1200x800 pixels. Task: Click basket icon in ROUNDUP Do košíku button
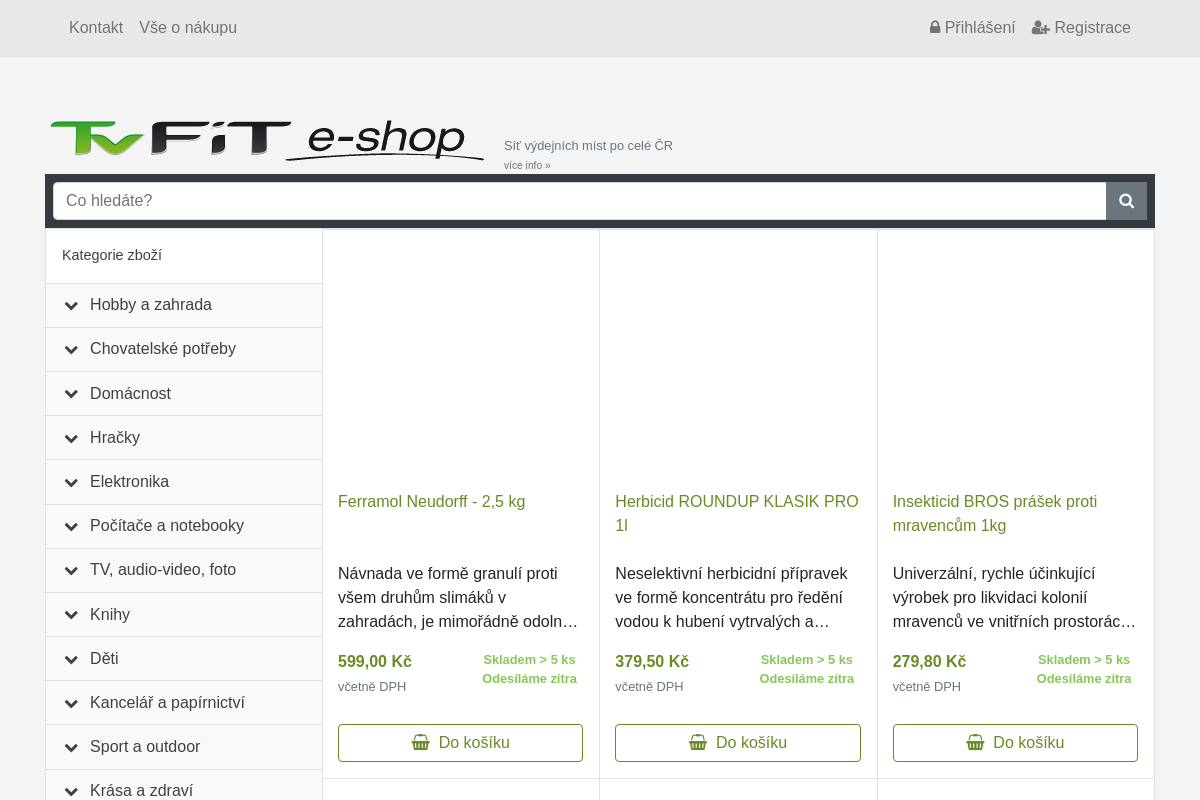pyautogui.click(x=698, y=742)
